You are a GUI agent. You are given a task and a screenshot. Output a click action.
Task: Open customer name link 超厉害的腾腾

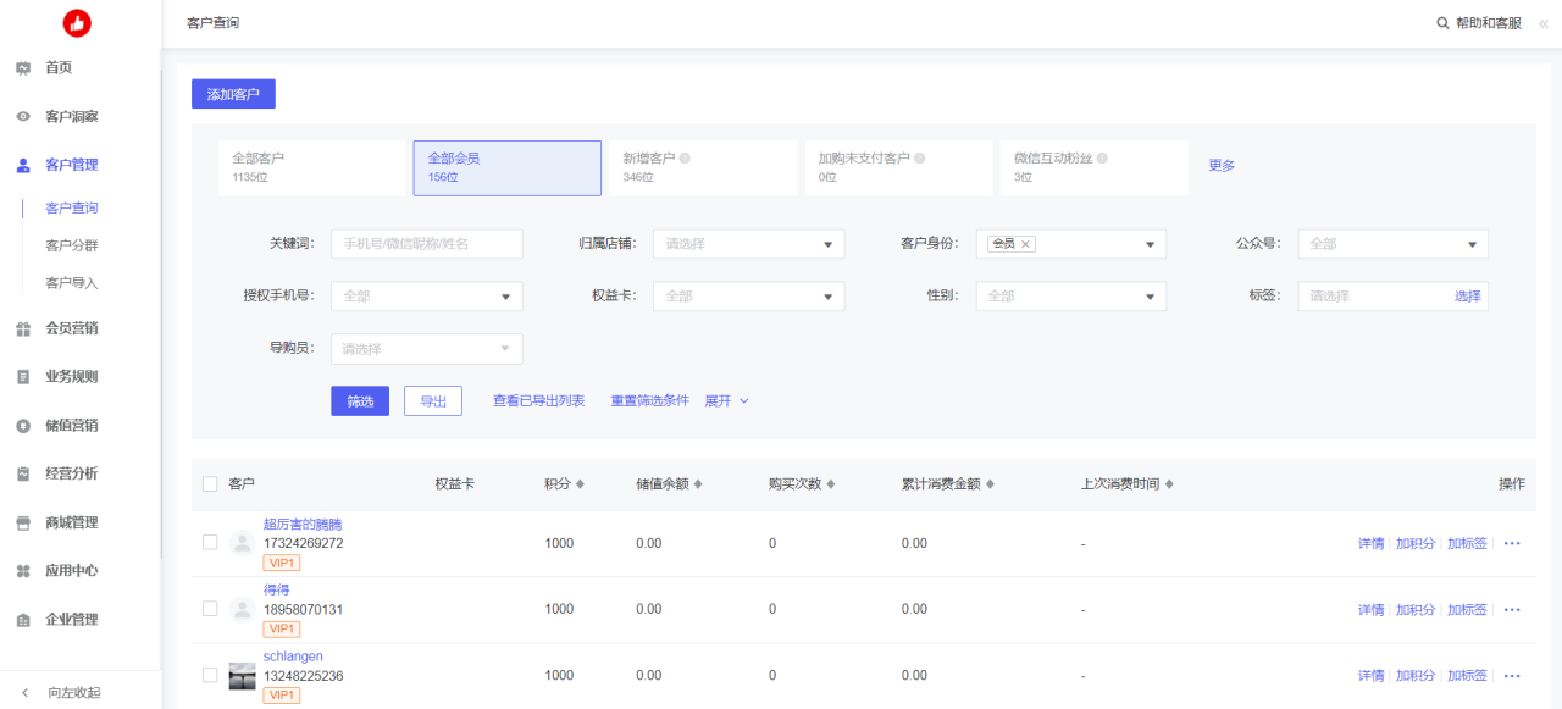[303, 525]
